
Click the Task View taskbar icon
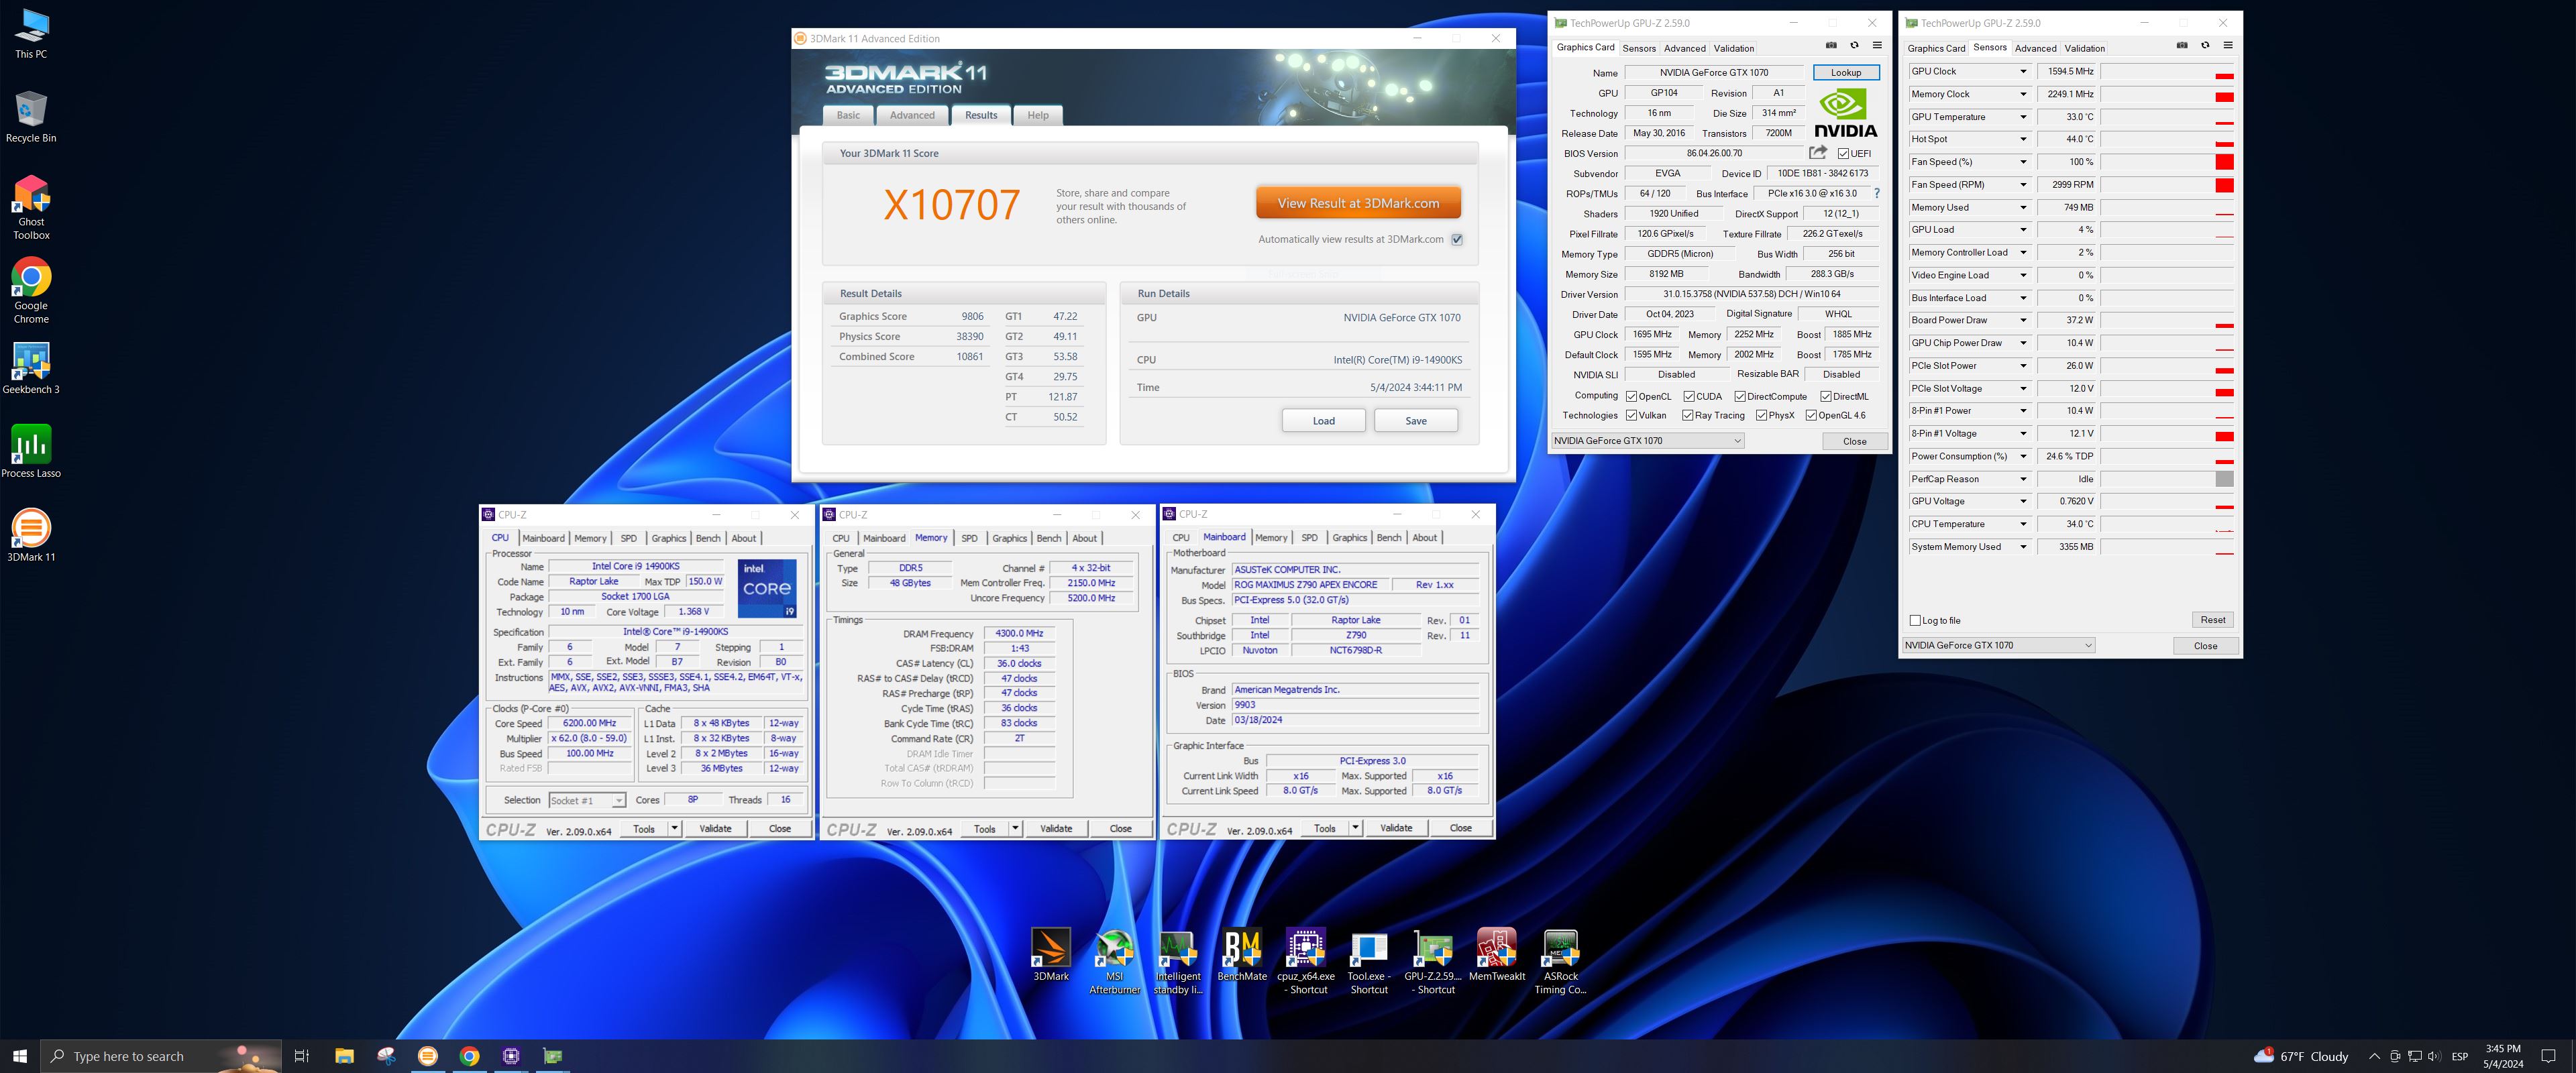pos(301,1056)
